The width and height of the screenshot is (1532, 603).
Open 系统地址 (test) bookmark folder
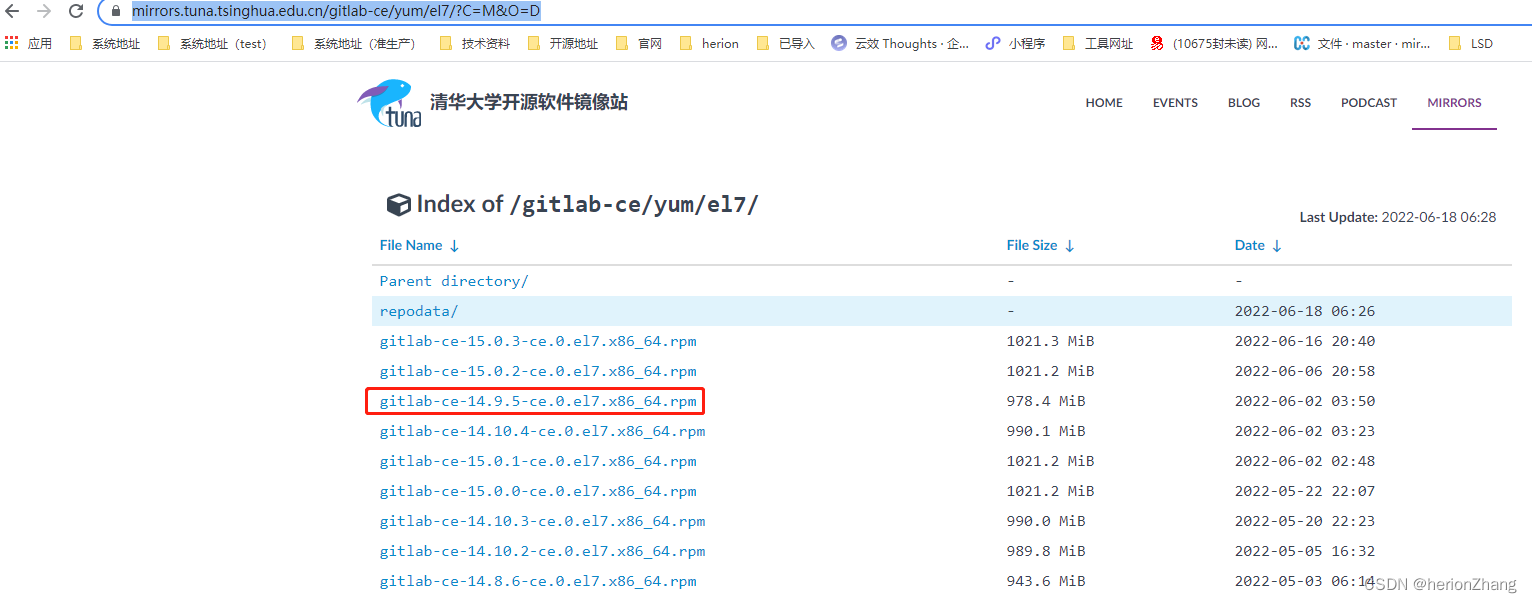point(211,43)
